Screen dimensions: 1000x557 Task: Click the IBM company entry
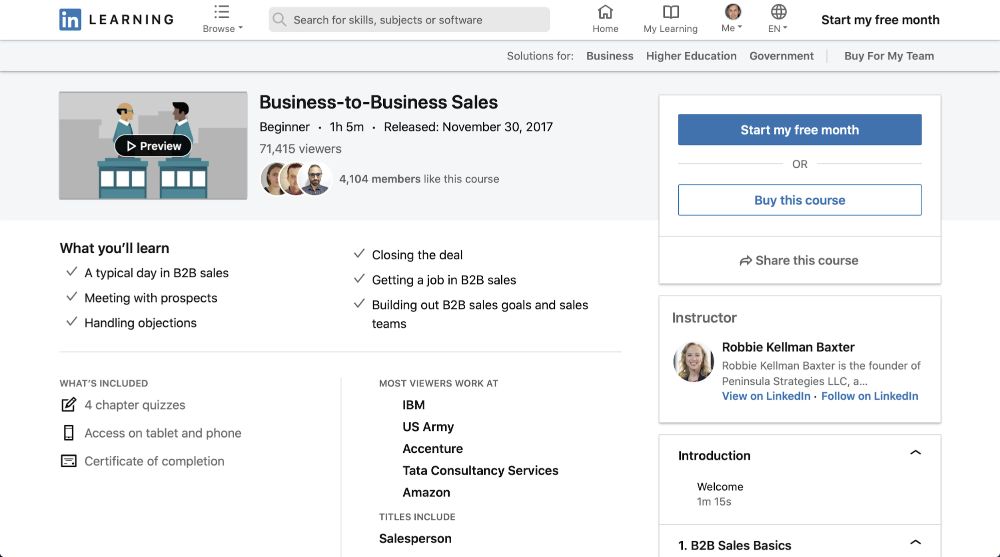(x=413, y=405)
